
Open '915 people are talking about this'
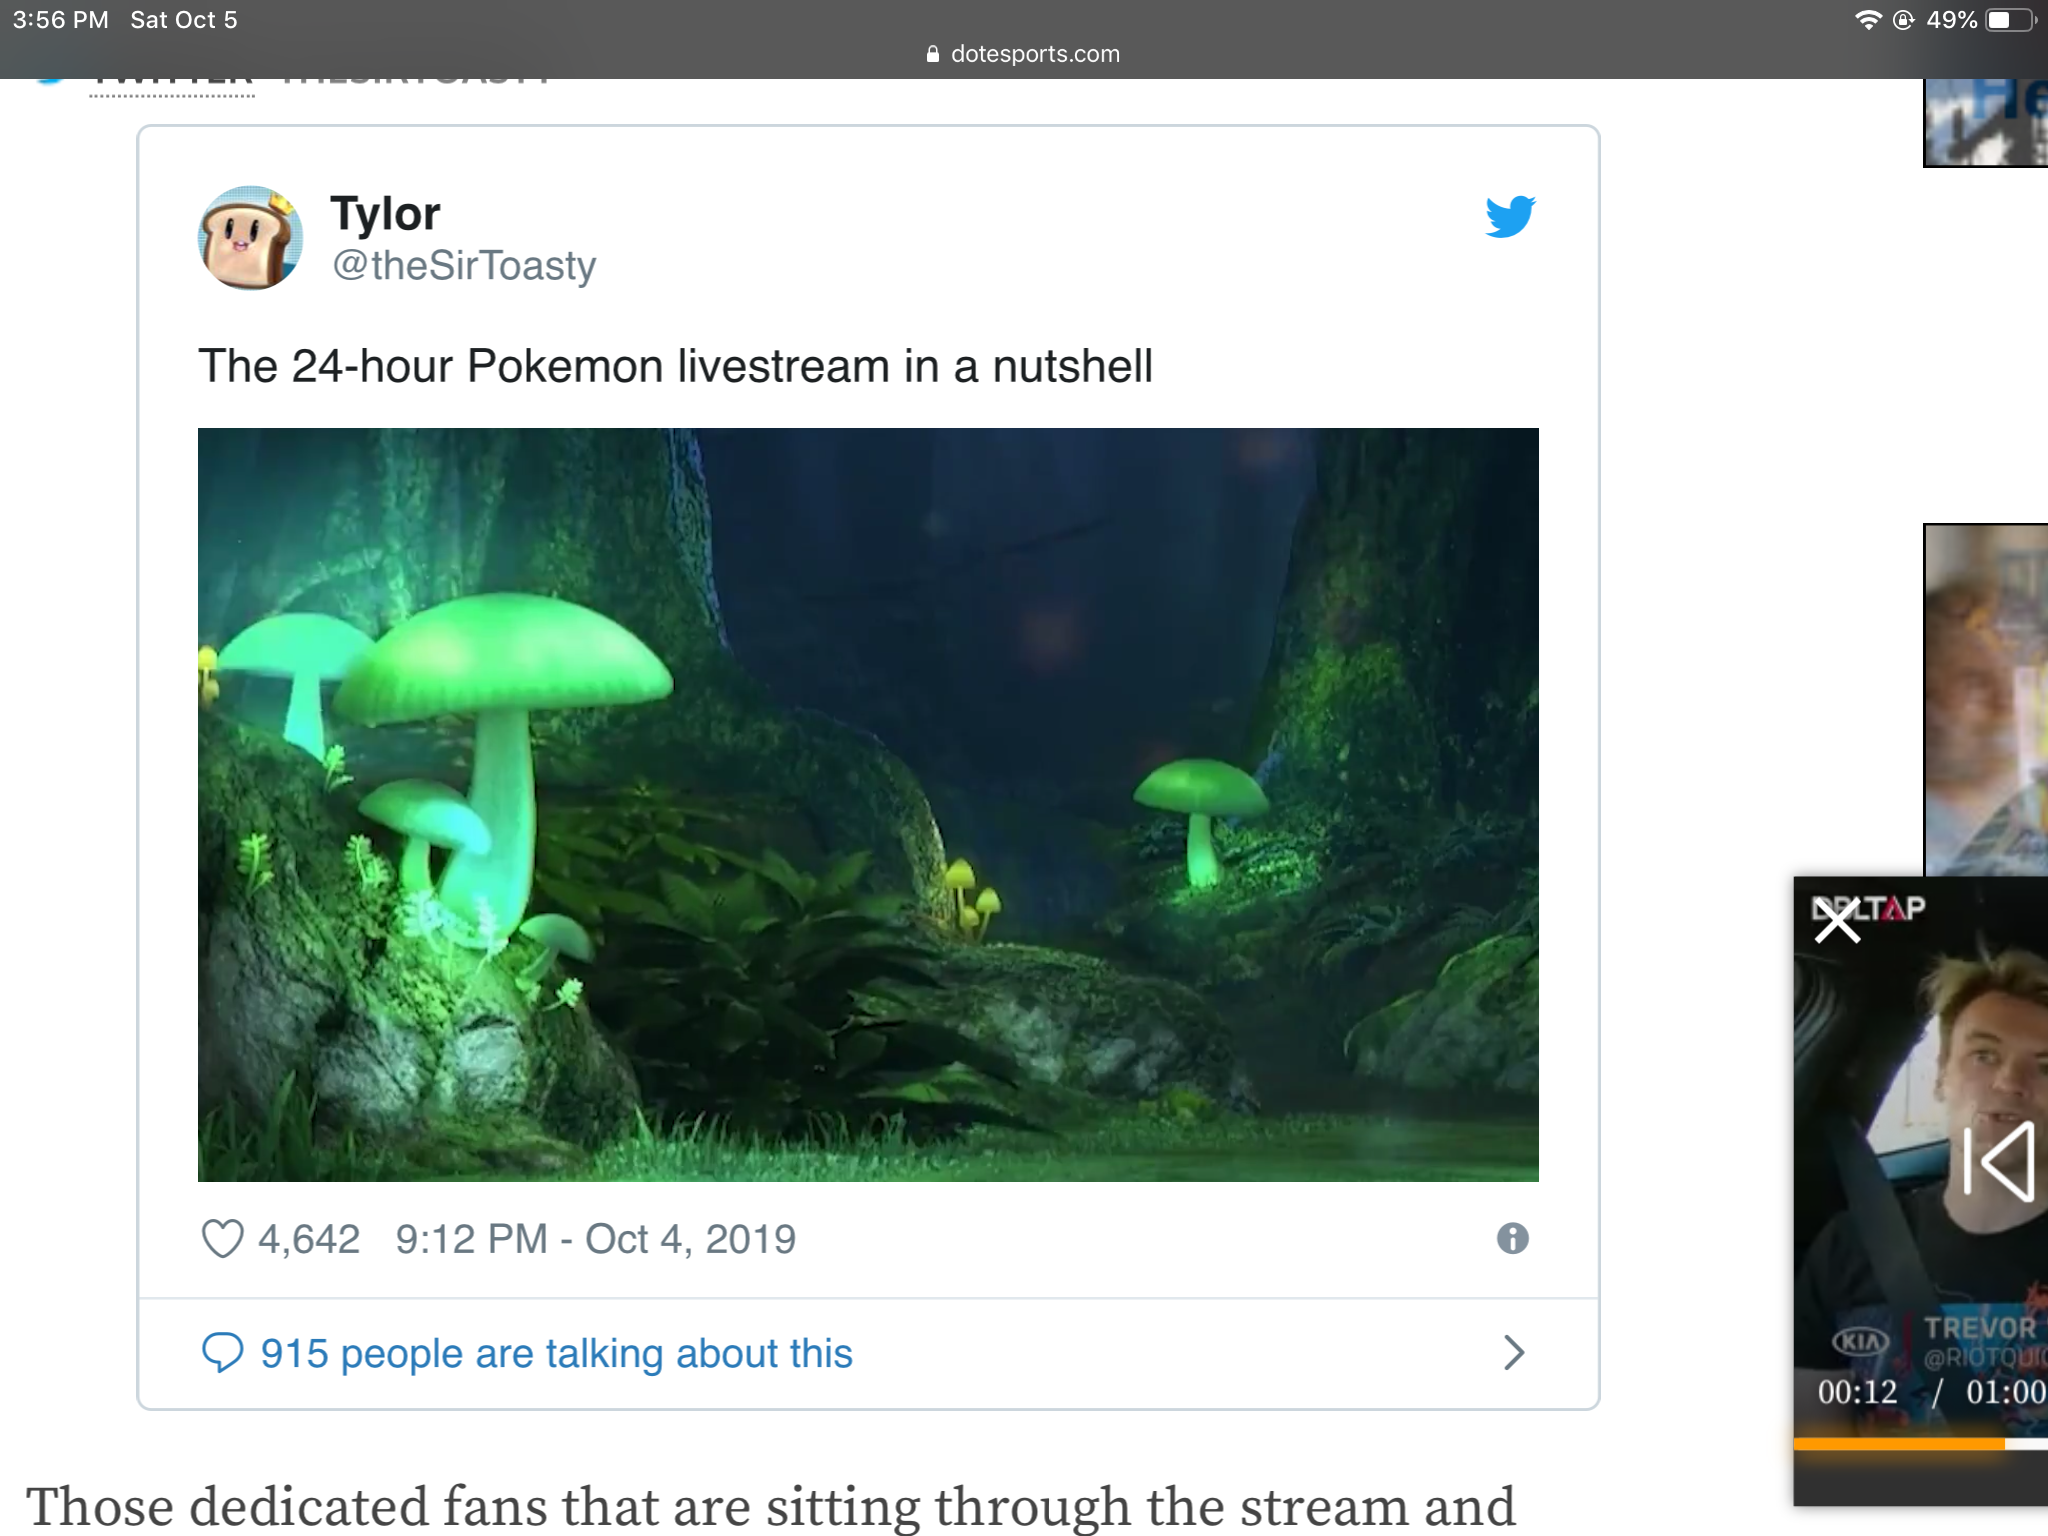tap(556, 1353)
